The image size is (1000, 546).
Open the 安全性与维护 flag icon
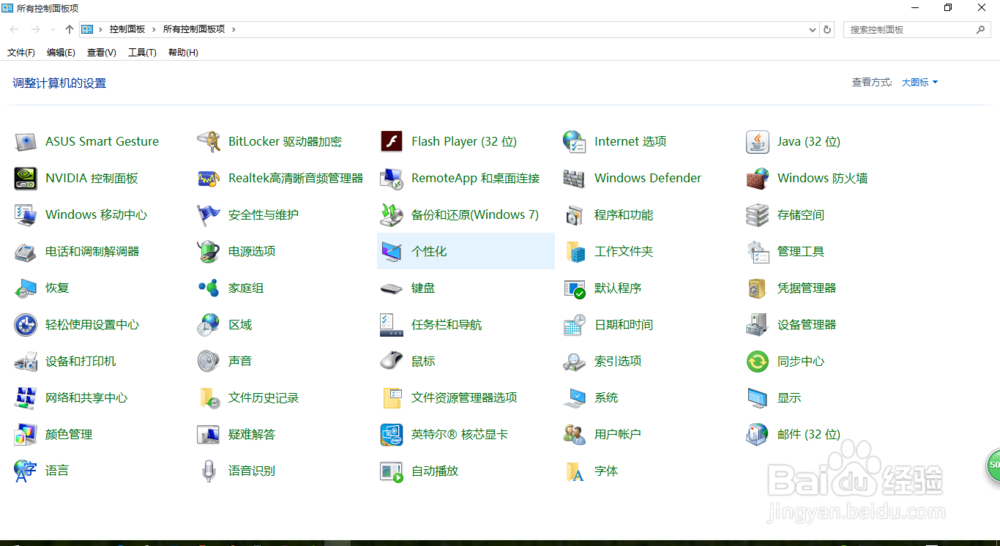pyautogui.click(x=209, y=215)
